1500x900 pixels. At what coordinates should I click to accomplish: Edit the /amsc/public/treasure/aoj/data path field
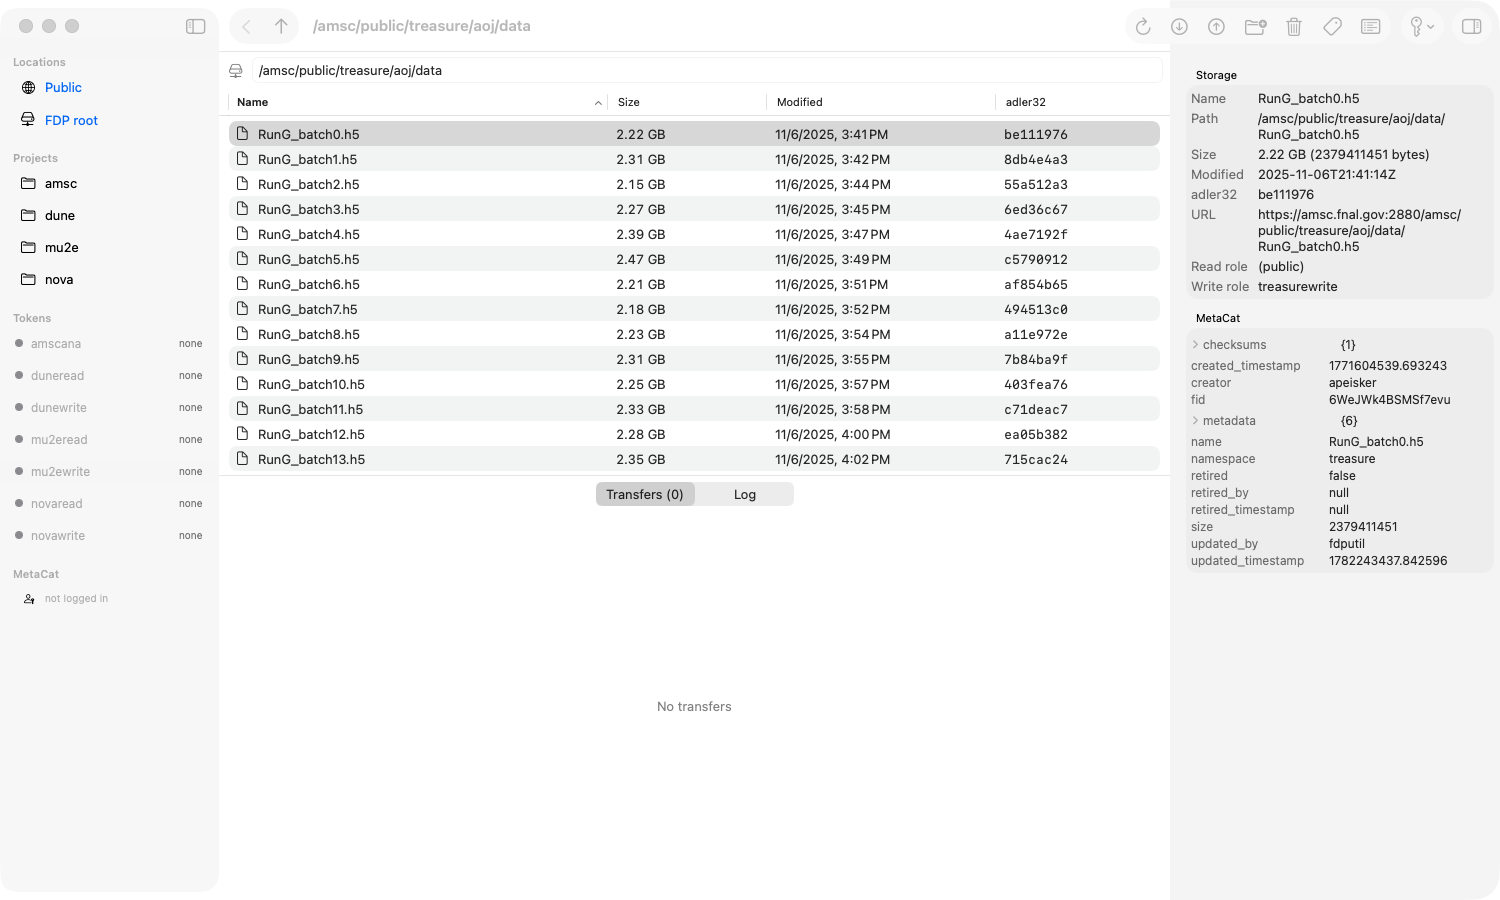tap(706, 71)
